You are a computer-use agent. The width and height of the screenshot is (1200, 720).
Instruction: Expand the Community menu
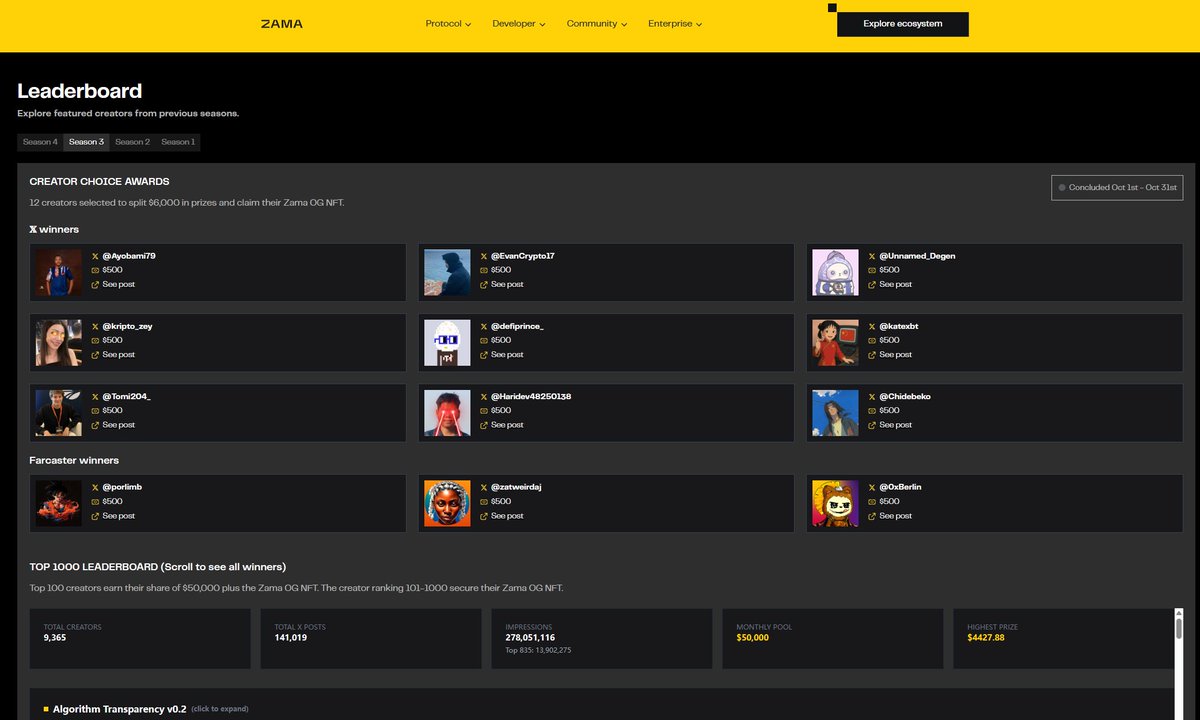(597, 24)
